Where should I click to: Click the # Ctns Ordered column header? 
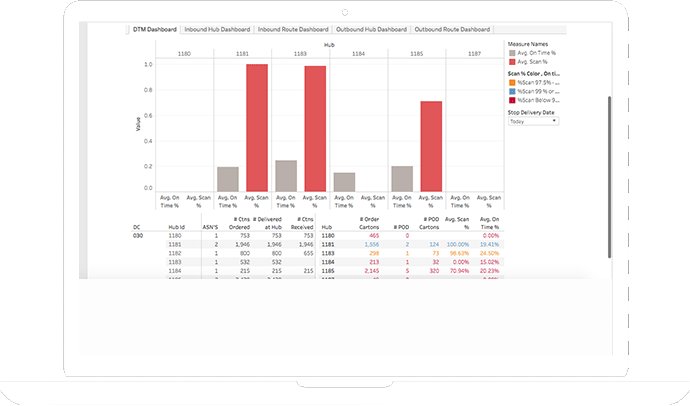tap(234, 222)
